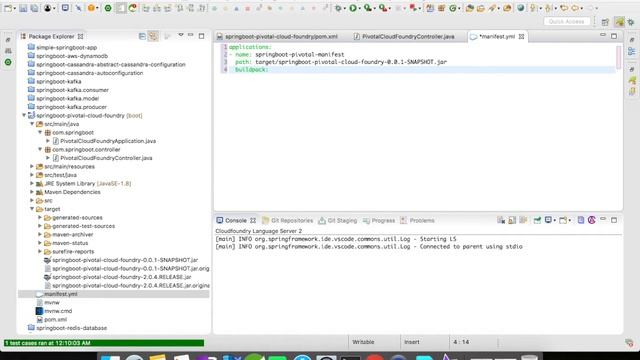Screen dimensions: 640x360
Task: Collapse the springboot-pivotal-cloud-foundry project
Action: pos(24,116)
